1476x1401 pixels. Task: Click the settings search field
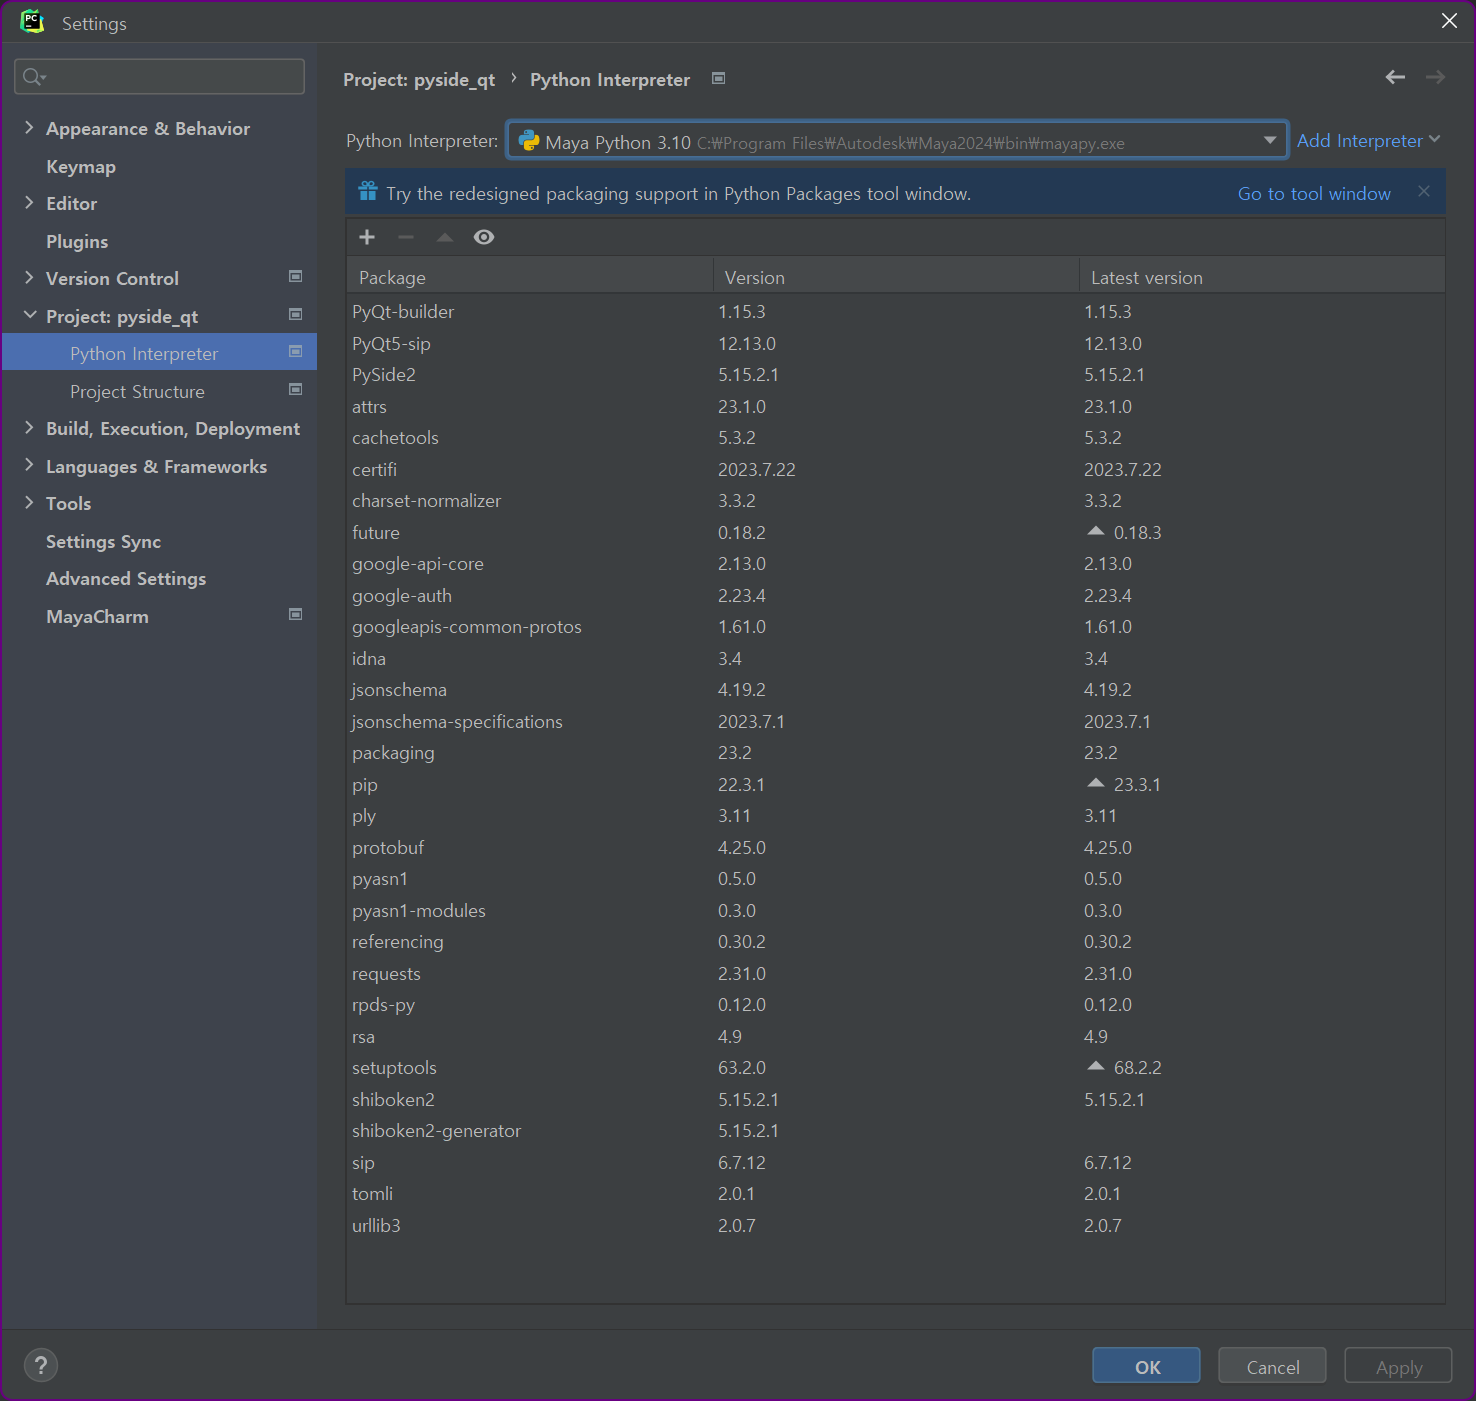click(x=160, y=77)
